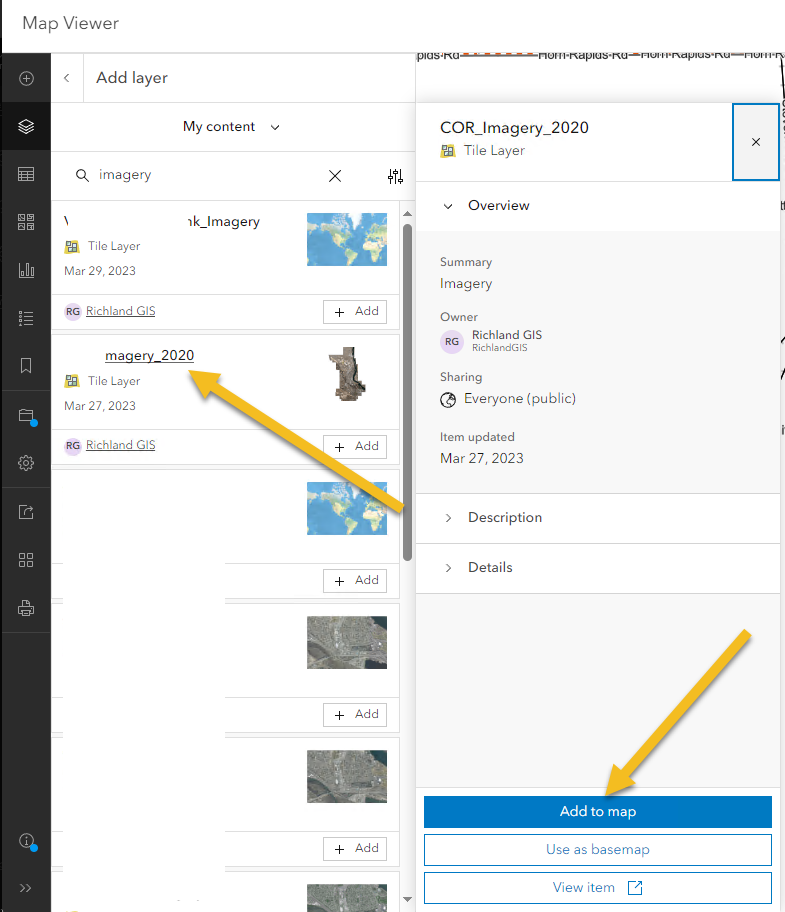The height and width of the screenshot is (912, 785).
Task: Close the COR_Imagery_2020 details panel
Action: (756, 142)
